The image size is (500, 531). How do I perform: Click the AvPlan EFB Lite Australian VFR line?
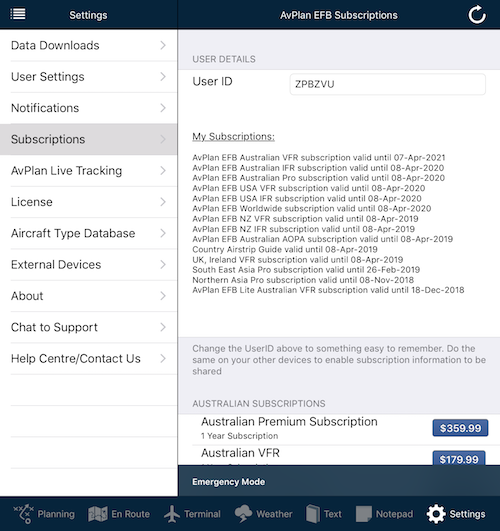tap(328, 290)
